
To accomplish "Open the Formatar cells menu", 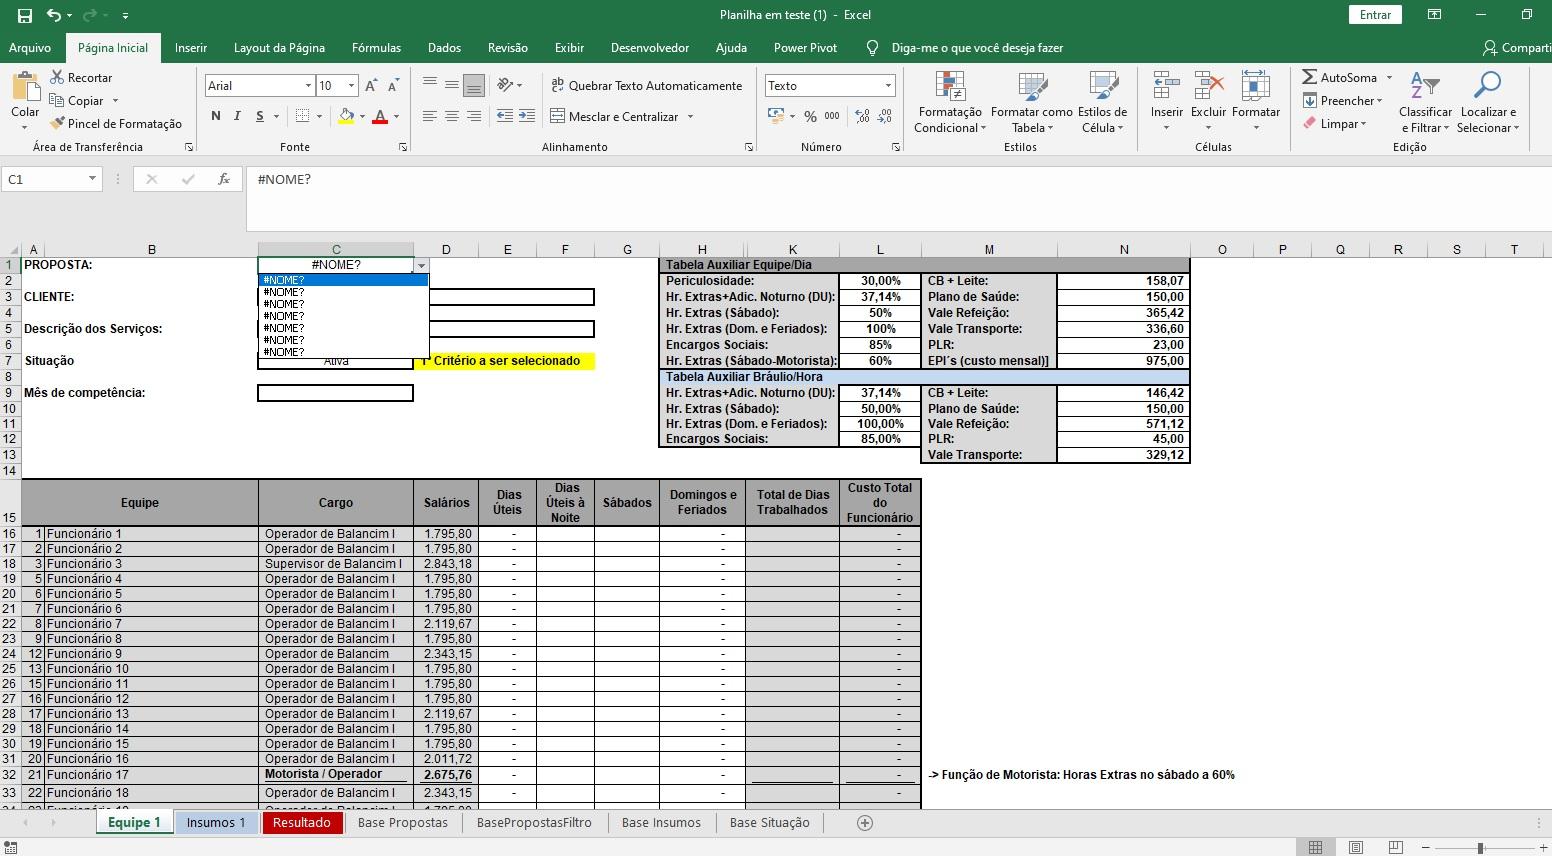I will (x=1256, y=102).
